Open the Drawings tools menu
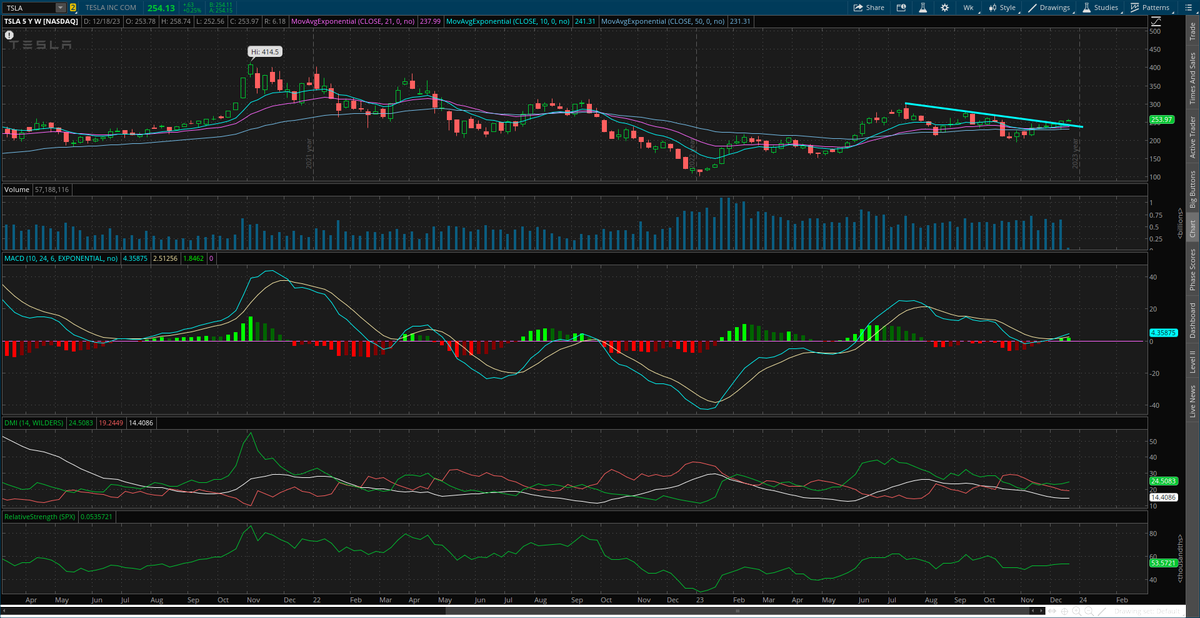The image size is (1200, 618). (x=1051, y=7)
